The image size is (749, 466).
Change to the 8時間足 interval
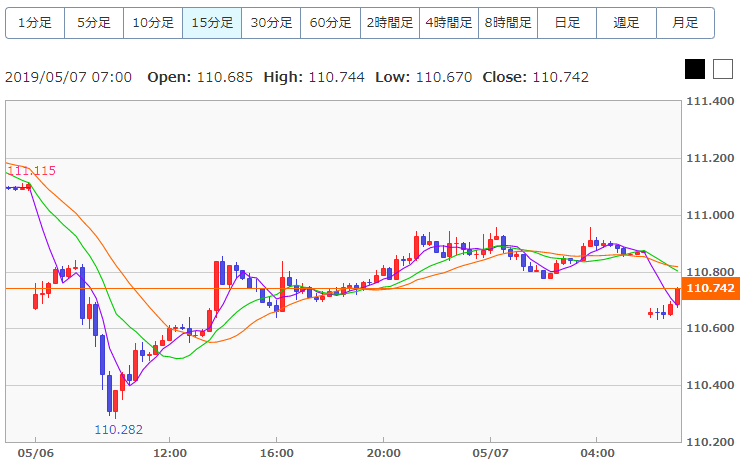[x=507, y=22]
